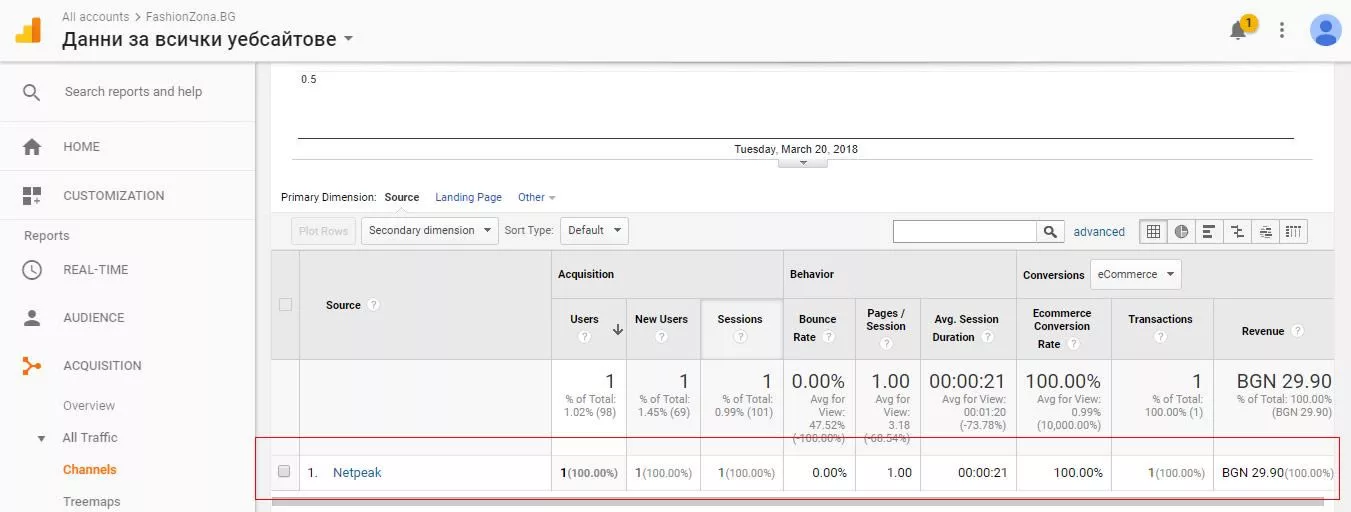The width and height of the screenshot is (1351, 512).
Task: Switch to Data table view icon
Action: [x=1153, y=231]
